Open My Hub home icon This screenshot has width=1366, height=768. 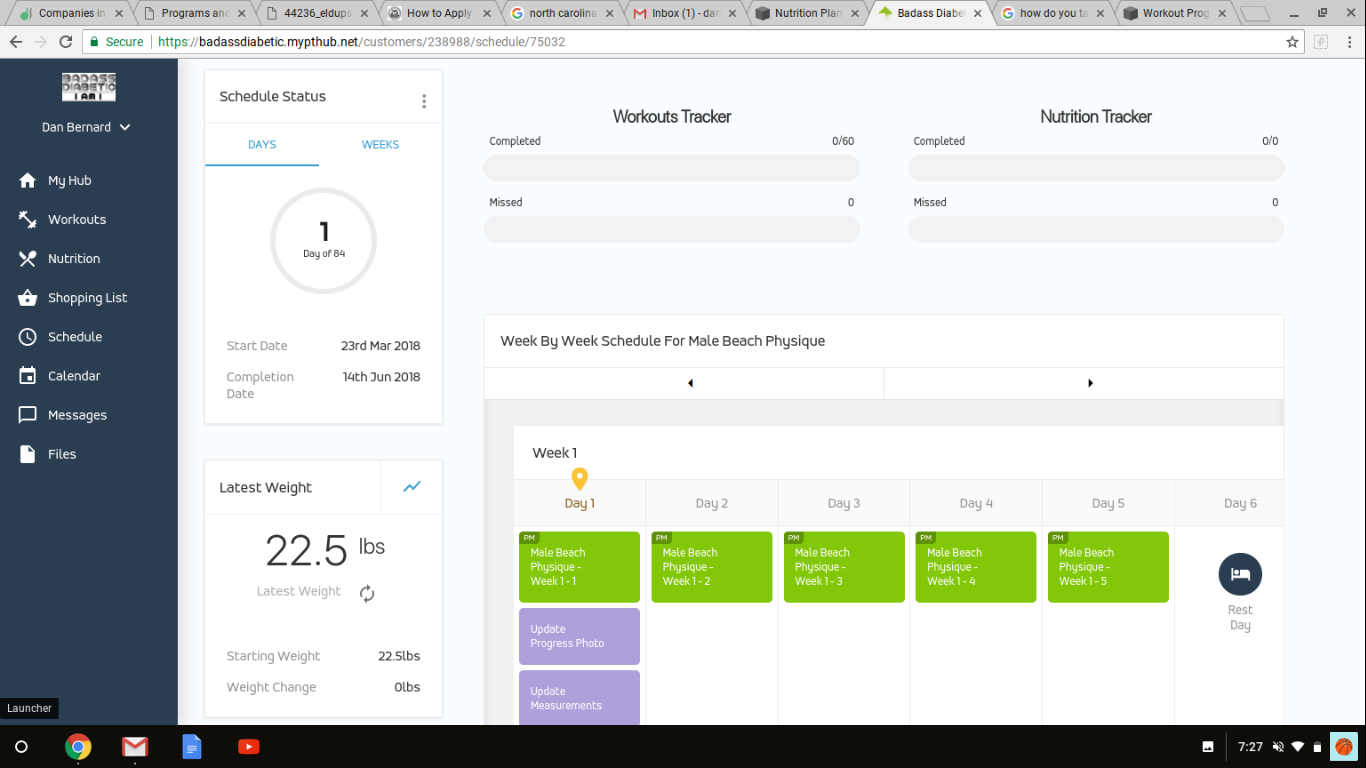click(28, 180)
